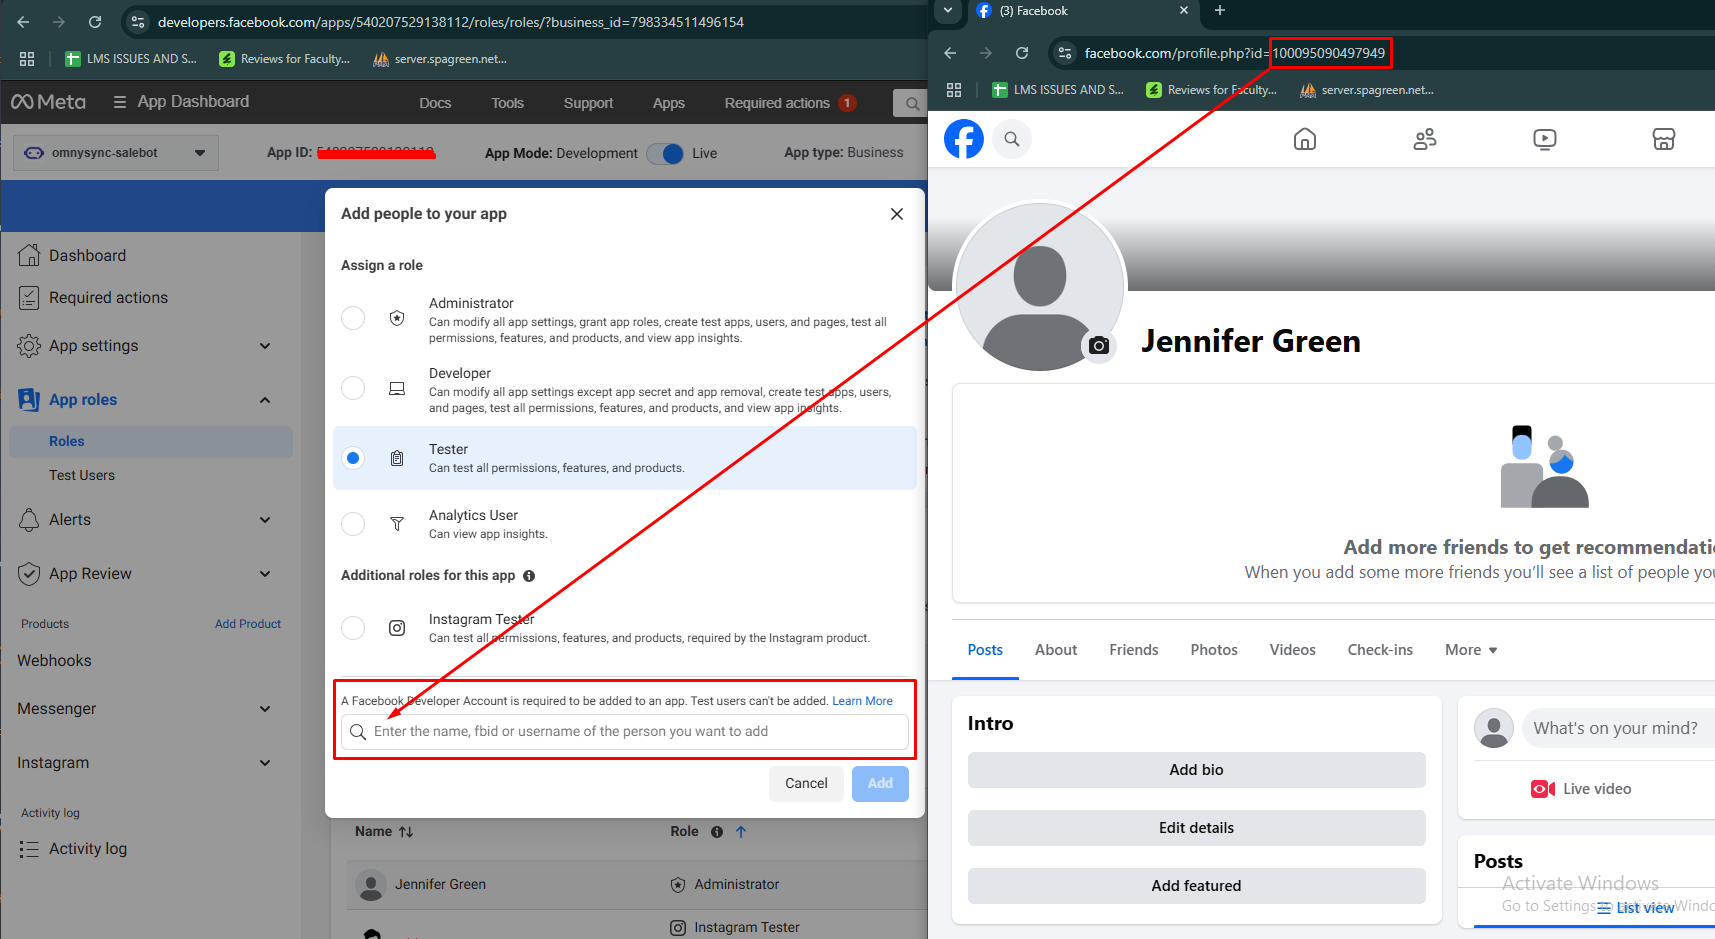Screen dimensions: 1715x939
Task: Switch to the About tab on profile
Action: pyautogui.click(x=1056, y=650)
